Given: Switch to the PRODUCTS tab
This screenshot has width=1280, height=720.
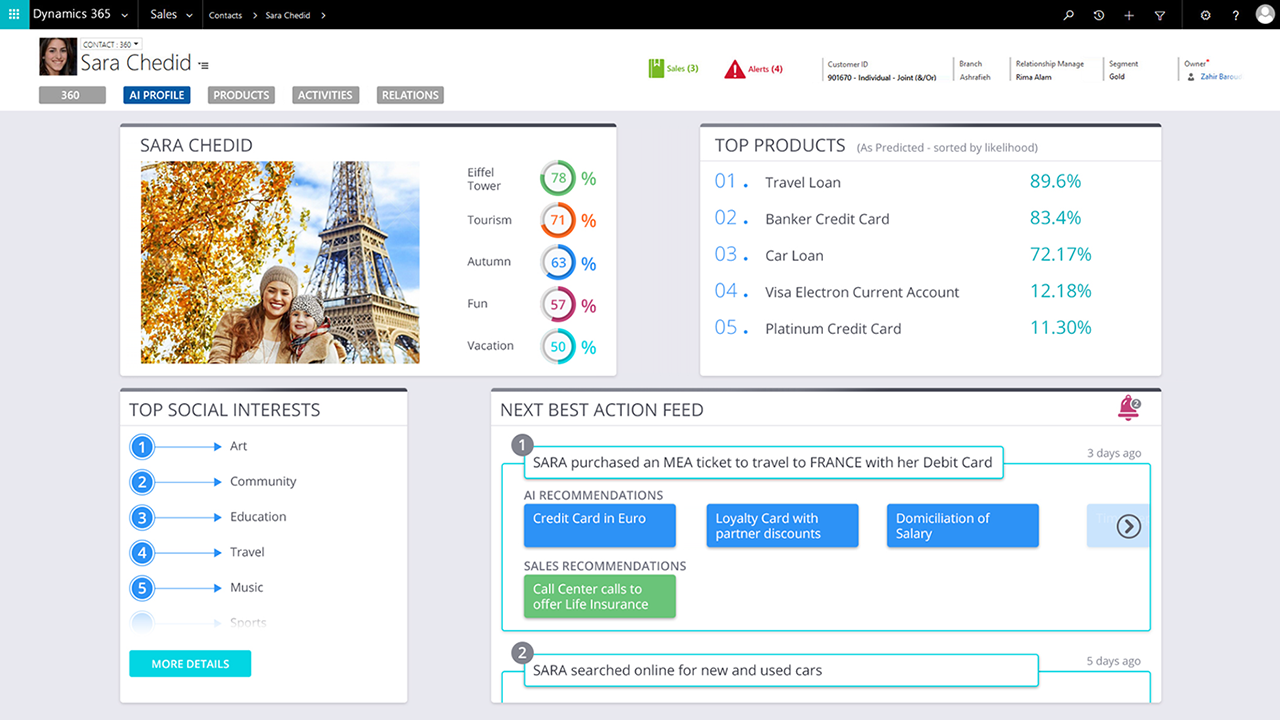Looking at the screenshot, I should click(241, 95).
